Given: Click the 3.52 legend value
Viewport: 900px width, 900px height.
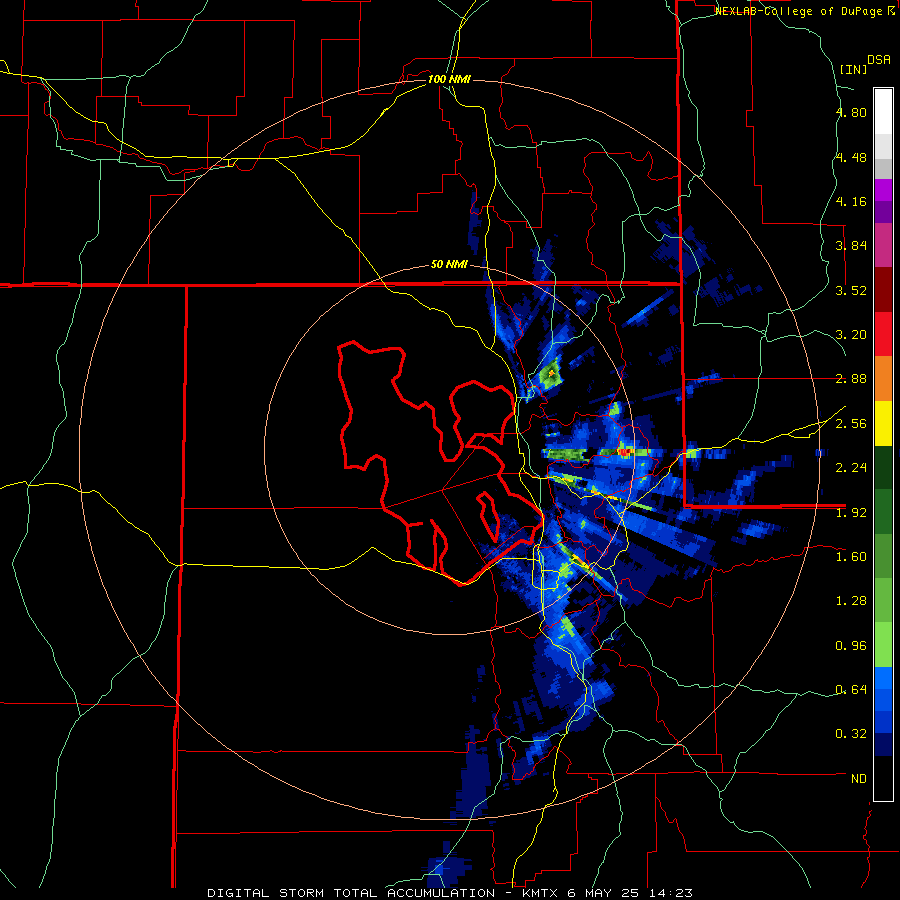Looking at the screenshot, I should 851,290.
